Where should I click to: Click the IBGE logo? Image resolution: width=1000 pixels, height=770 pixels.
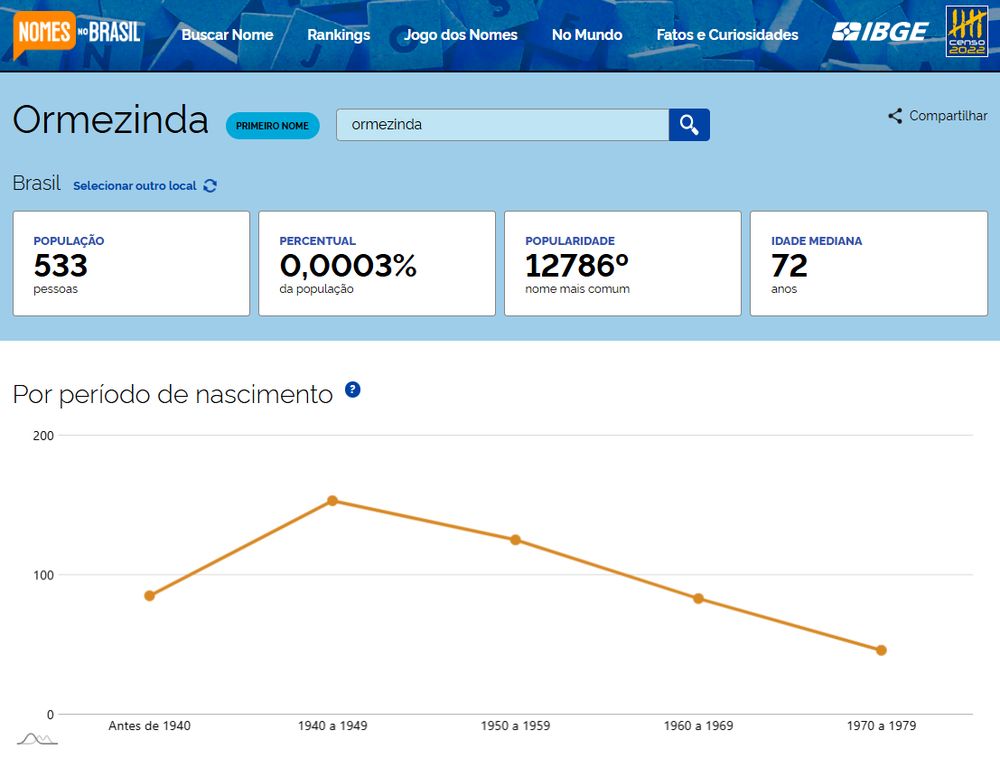881,33
